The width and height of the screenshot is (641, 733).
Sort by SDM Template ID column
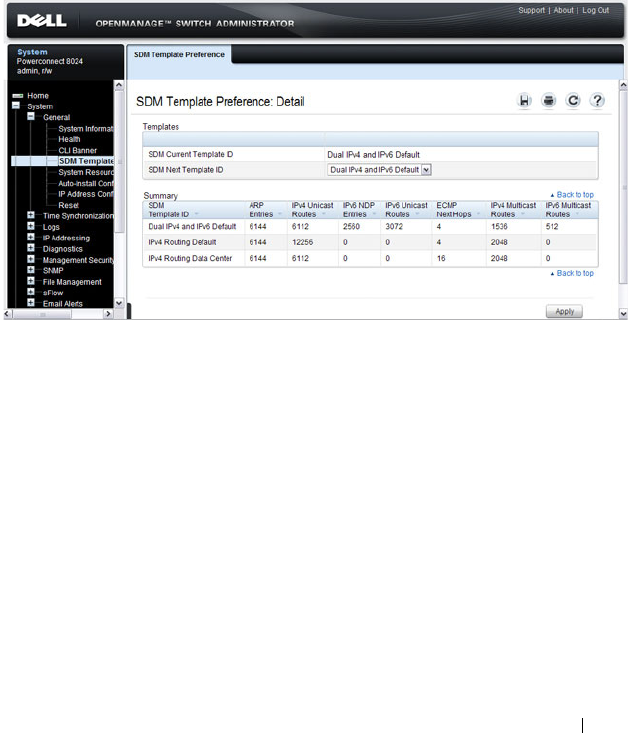[194, 210]
